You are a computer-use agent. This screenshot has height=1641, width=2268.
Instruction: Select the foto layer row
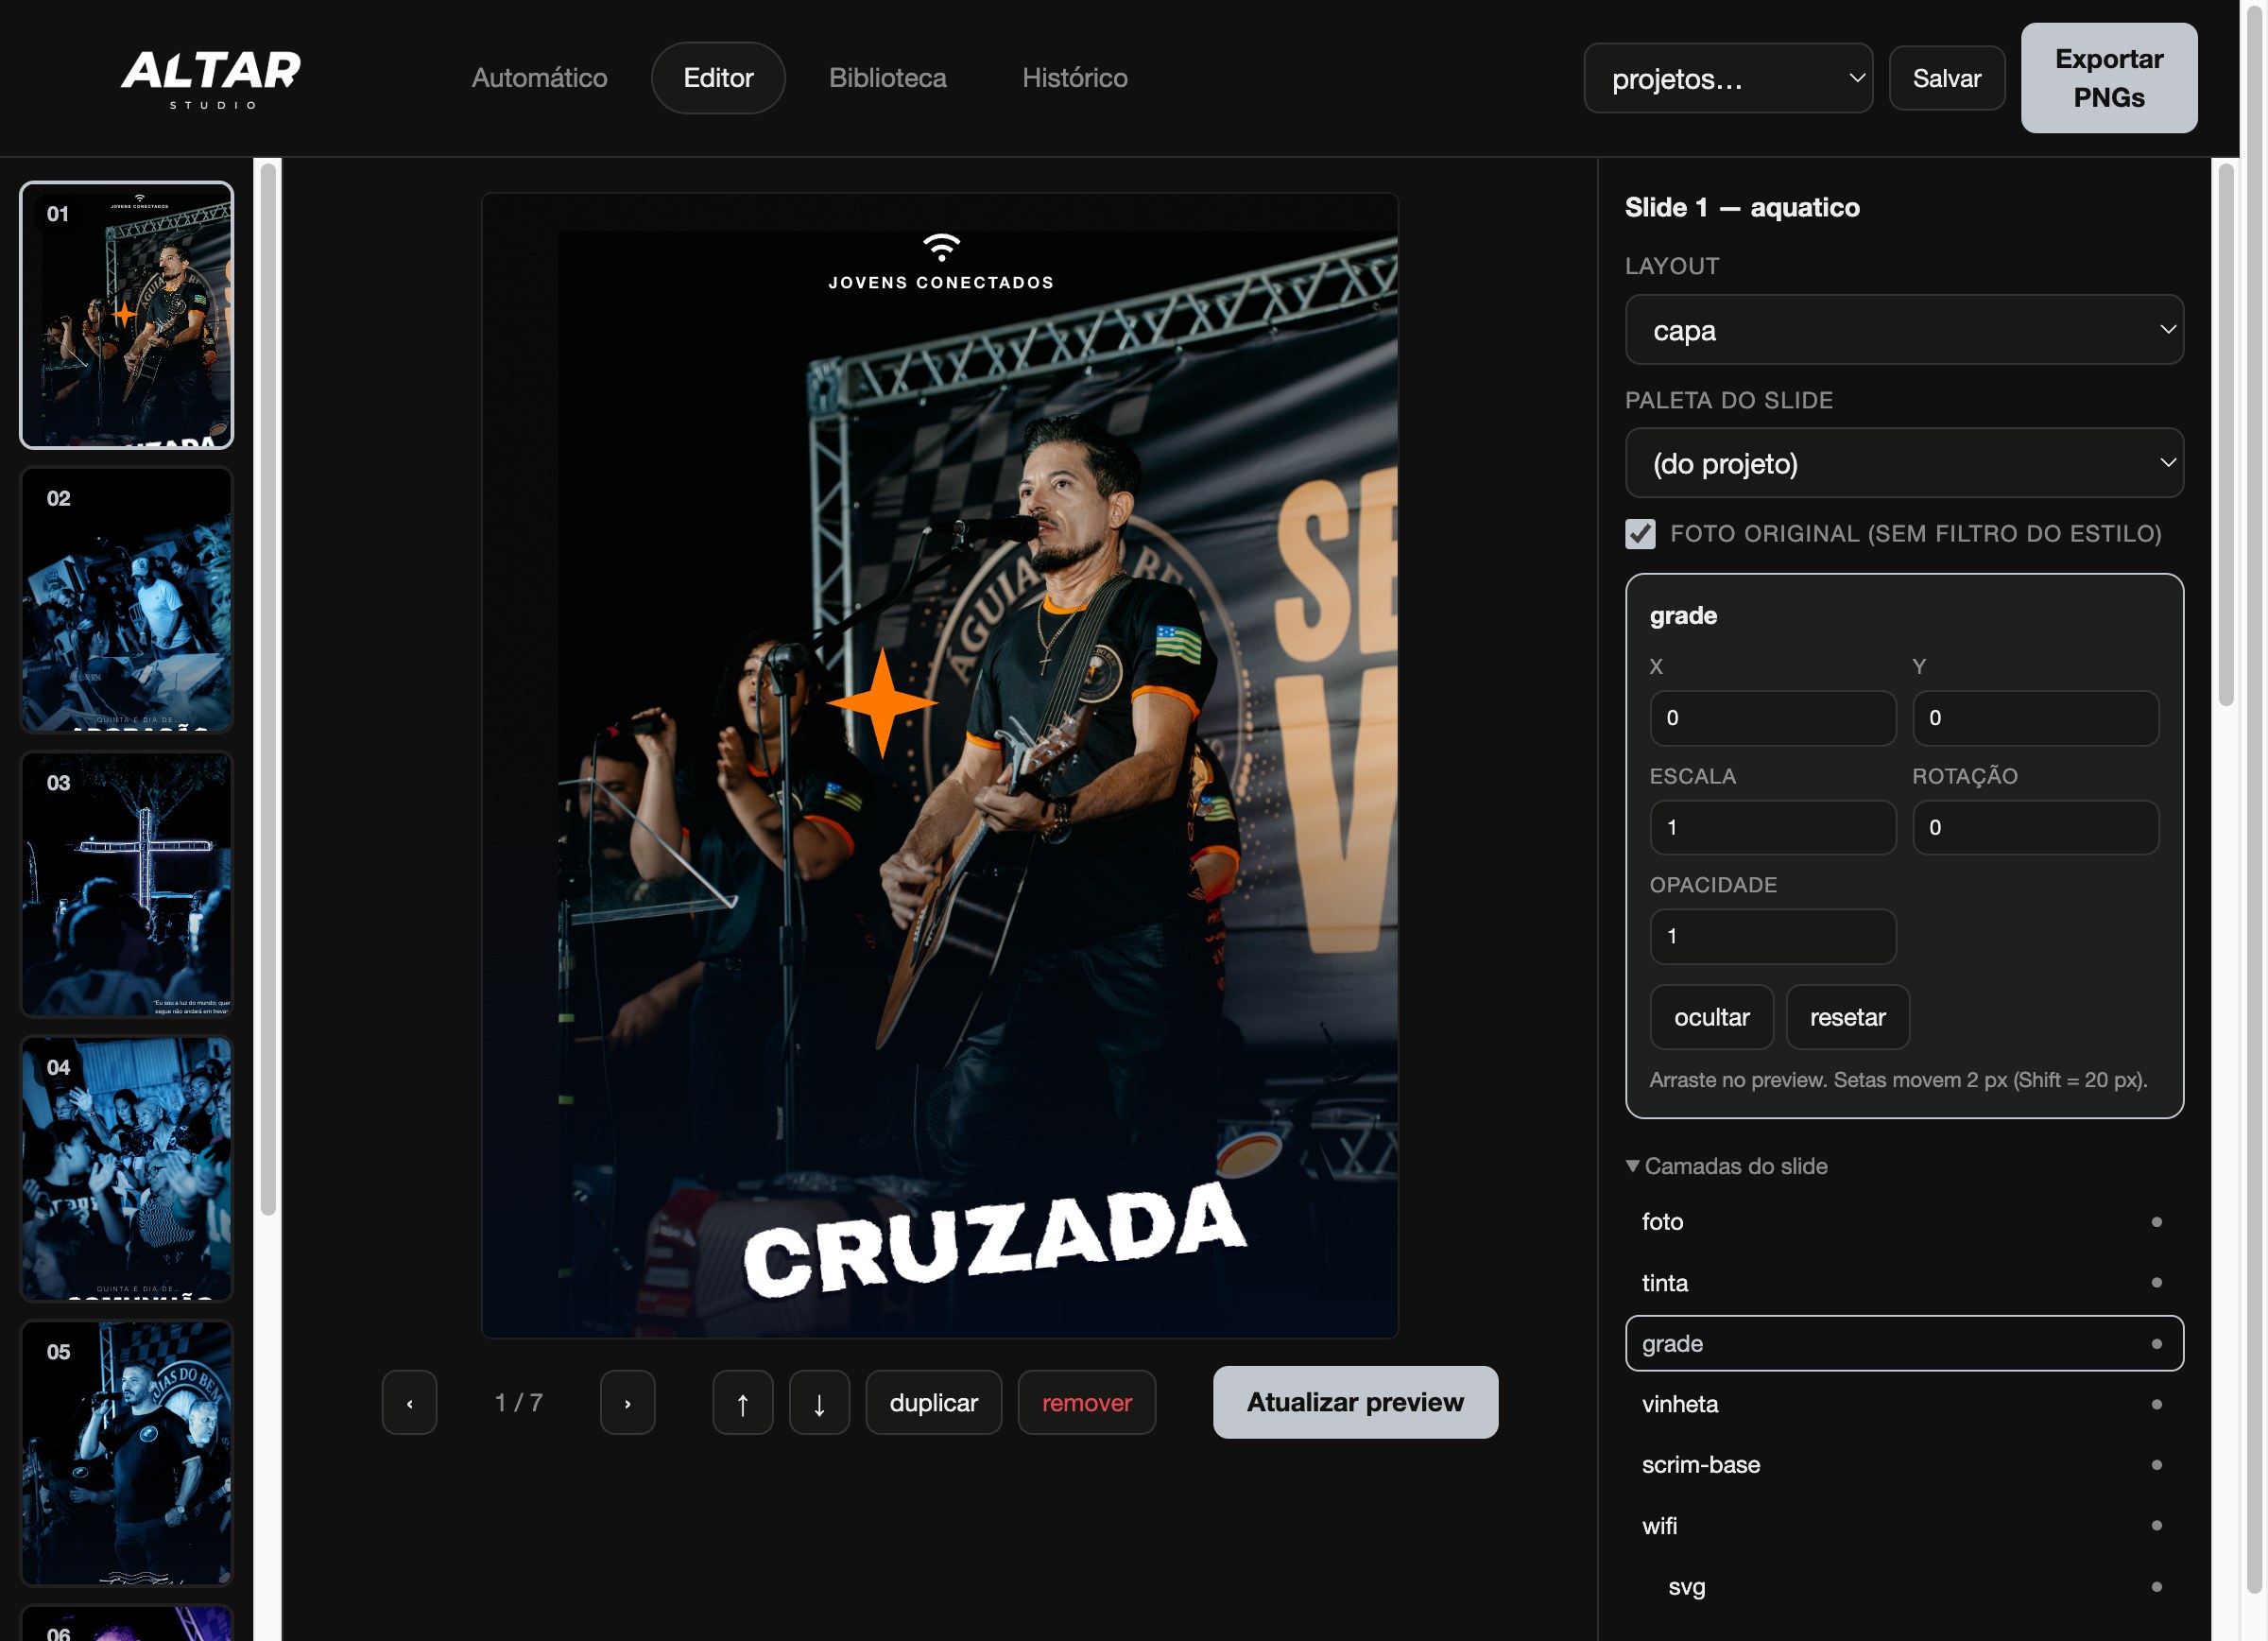coord(1904,1222)
